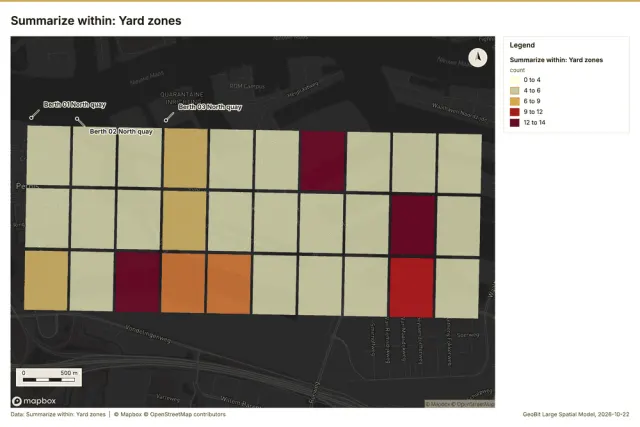640x427 pixels.
Task: Click the 500 m scale bar
Action: [x=49, y=377]
